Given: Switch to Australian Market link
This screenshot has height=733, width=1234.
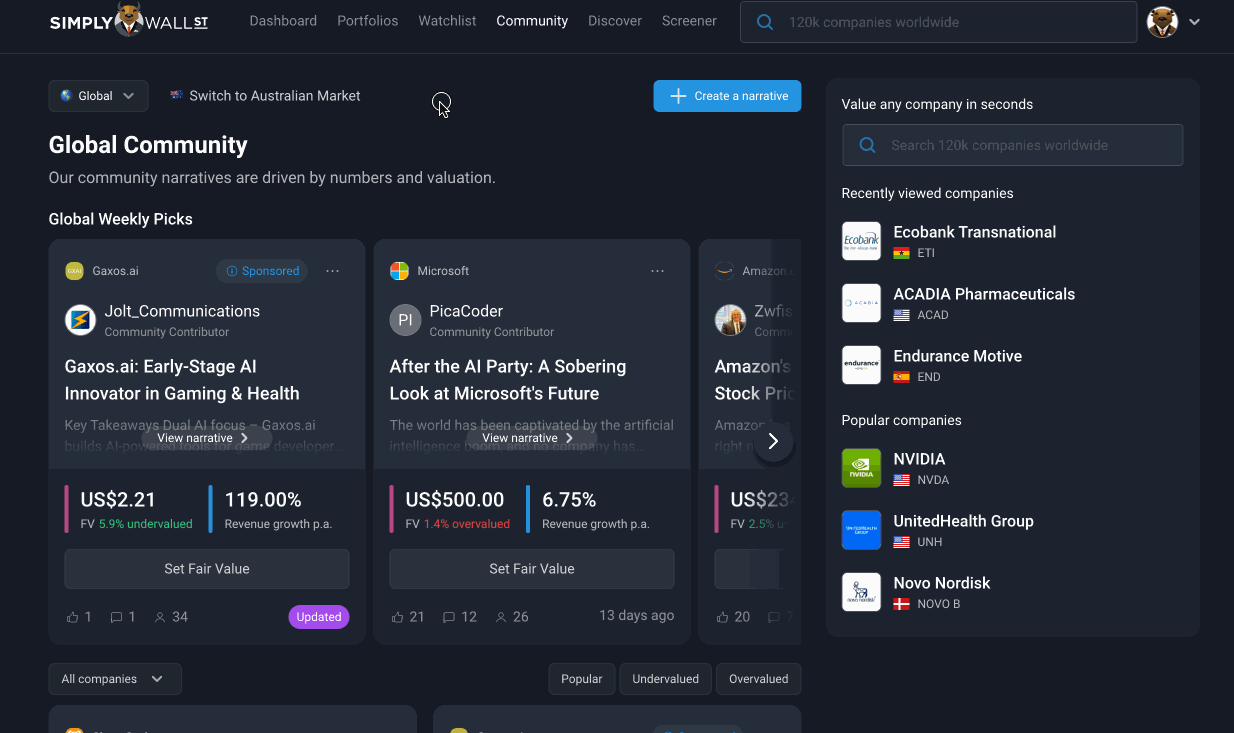Looking at the screenshot, I should coord(265,96).
